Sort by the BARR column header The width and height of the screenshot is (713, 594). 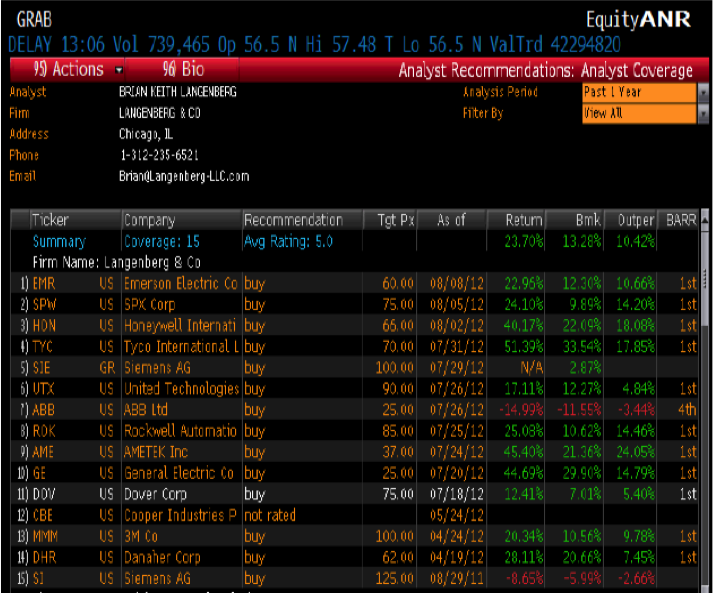(x=678, y=220)
